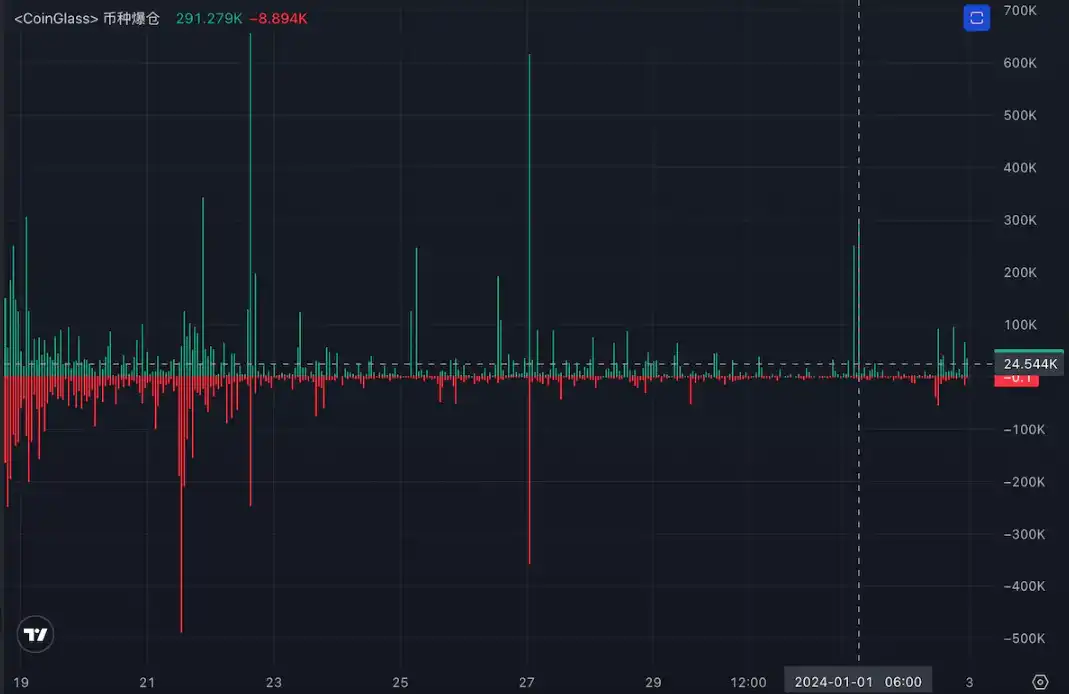
Task: Click the blue fullscreen icon at top right
Action: pos(976,18)
